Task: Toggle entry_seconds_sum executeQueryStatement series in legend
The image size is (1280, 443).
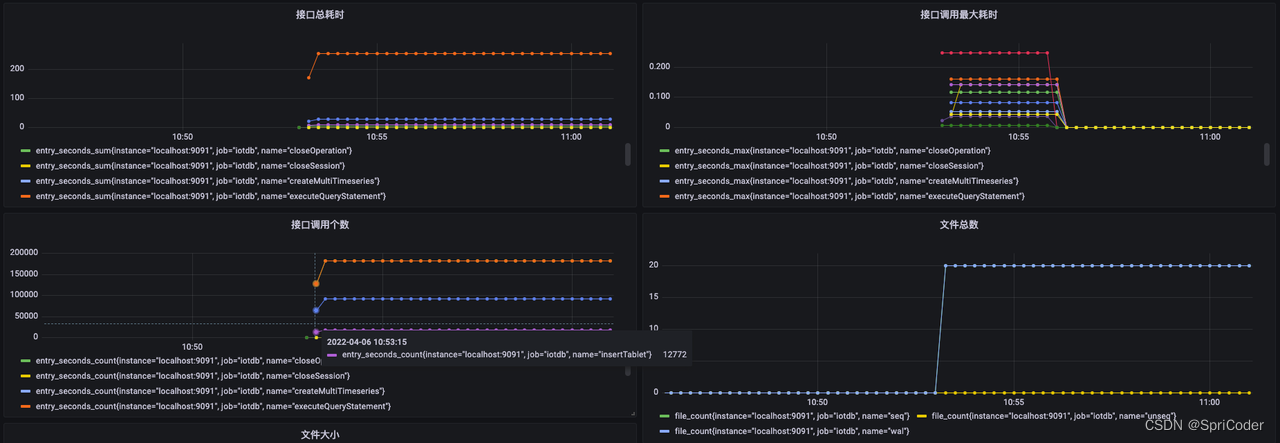Action: (210, 196)
